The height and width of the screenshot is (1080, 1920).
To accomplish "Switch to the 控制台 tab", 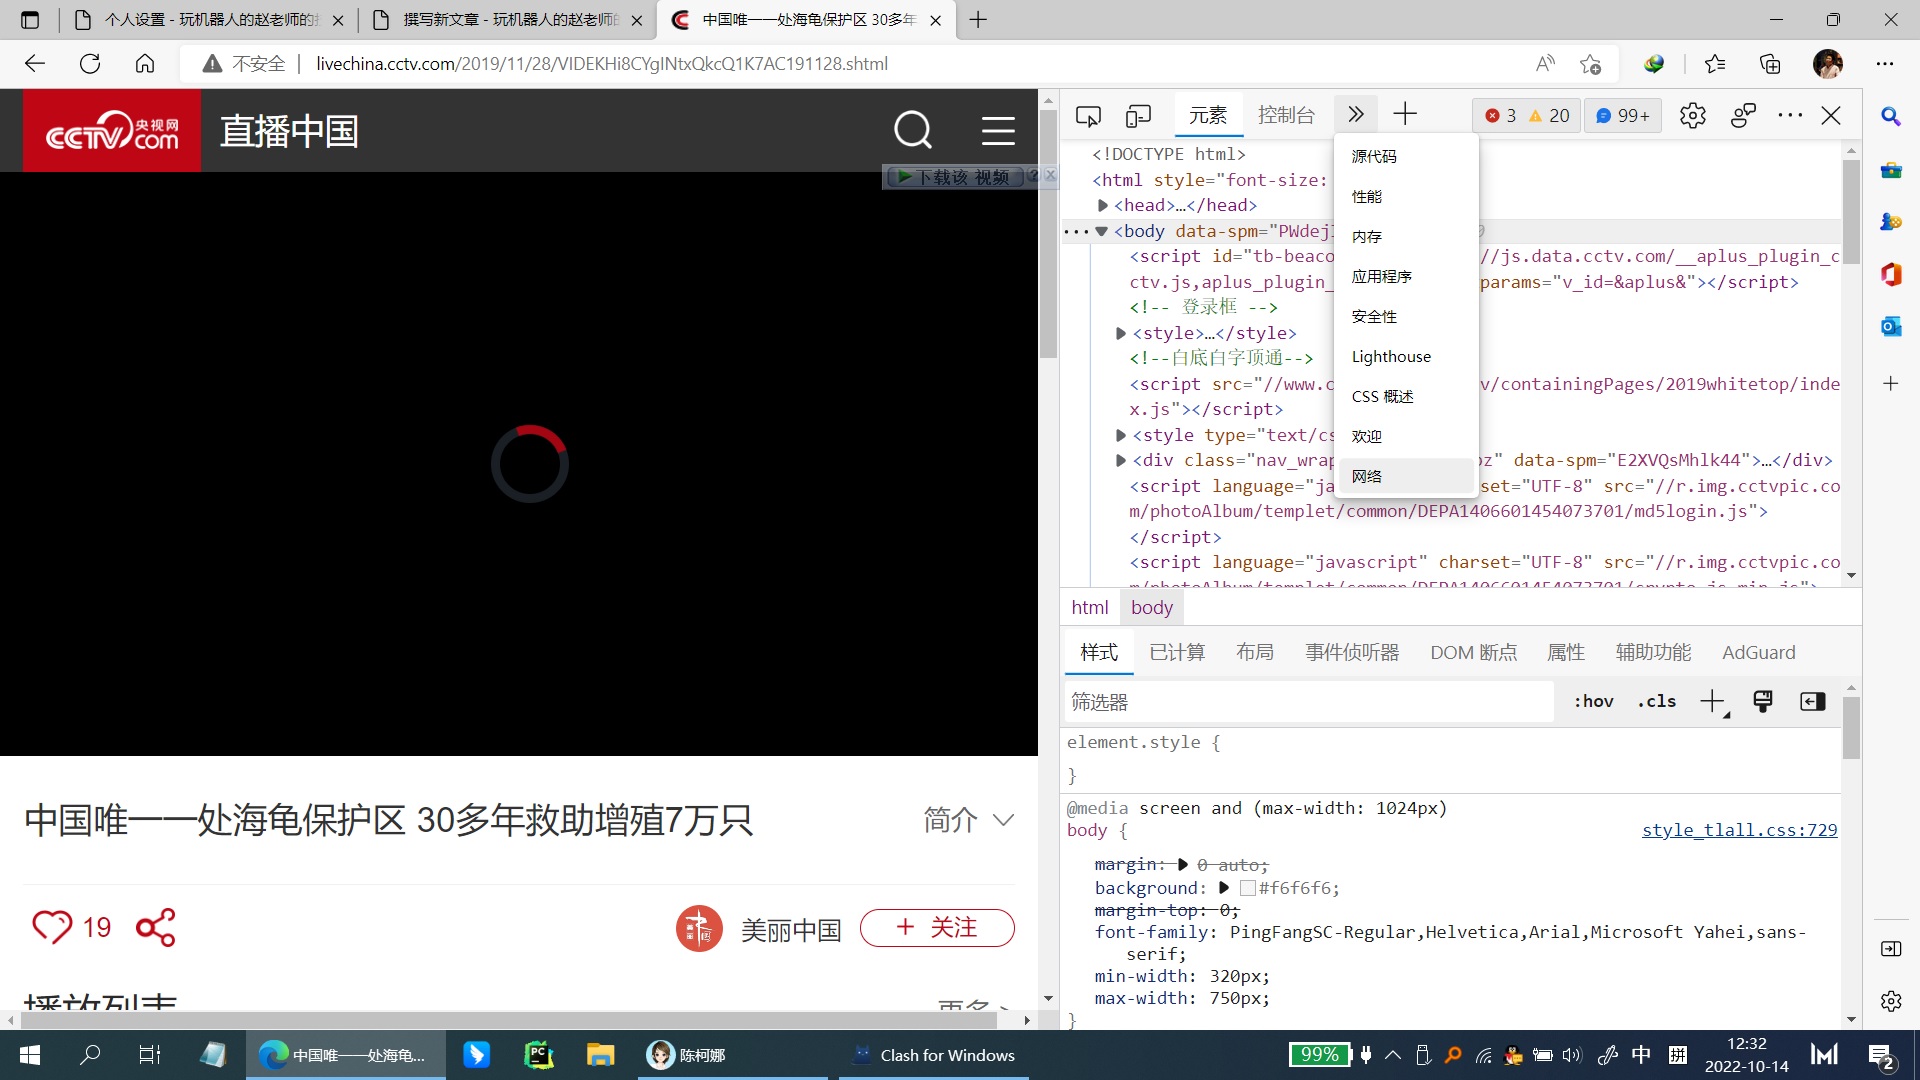I will coord(1286,116).
